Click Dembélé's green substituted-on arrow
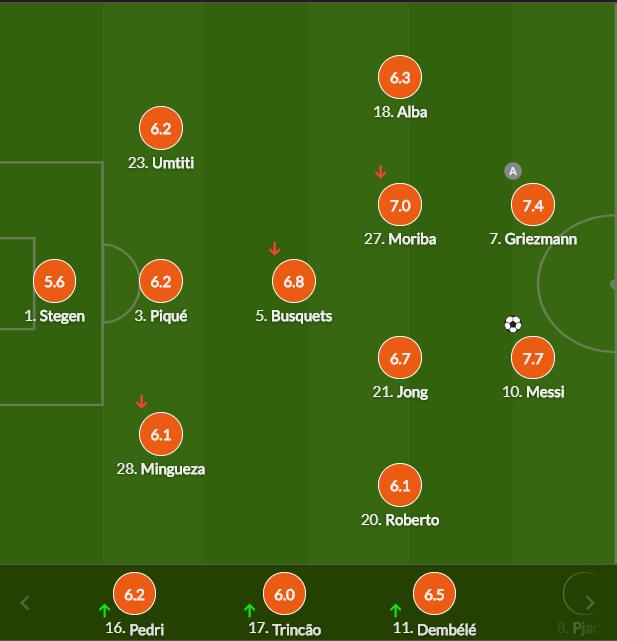 tap(395, 610)
